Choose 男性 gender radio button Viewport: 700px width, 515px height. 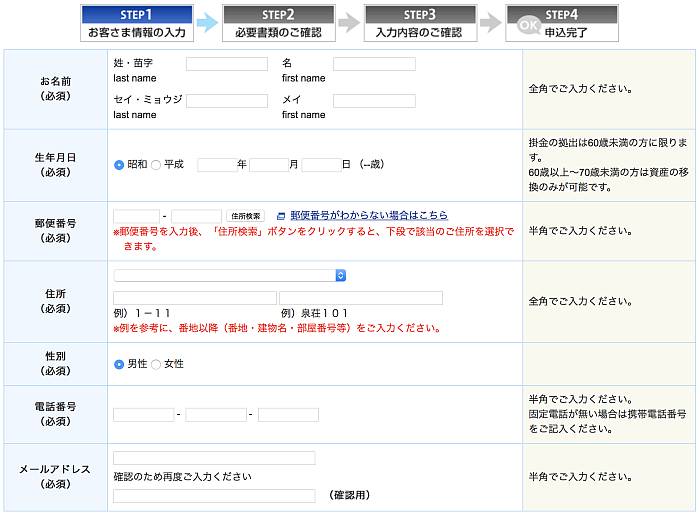[119, 364]
